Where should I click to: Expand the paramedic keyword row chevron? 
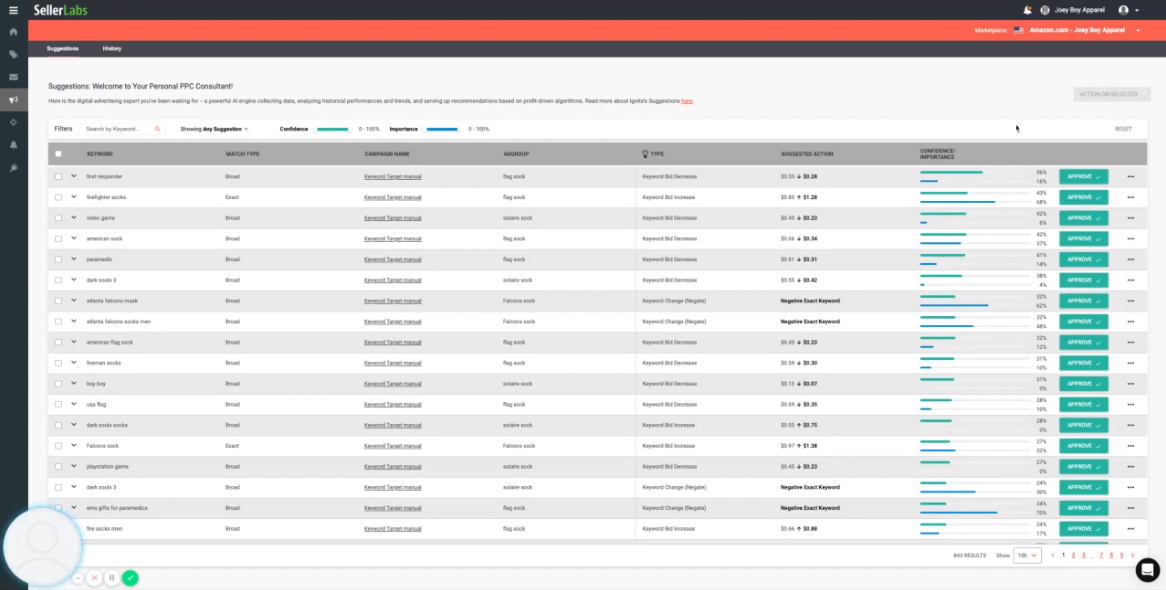tap(74, 259)
